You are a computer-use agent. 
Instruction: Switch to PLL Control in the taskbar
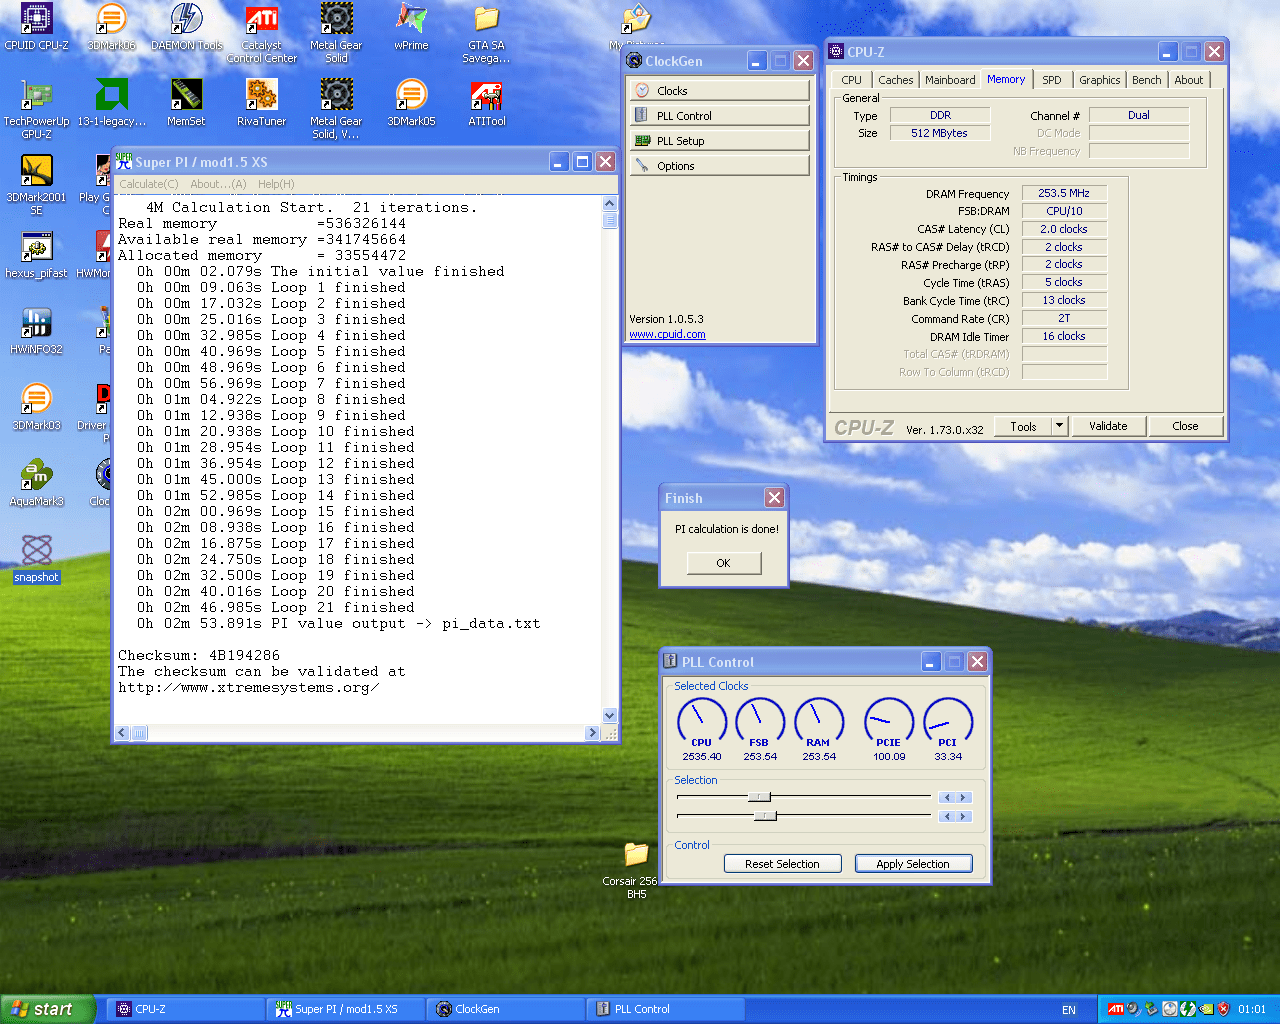pyautogui.click(x=666, y=1009)
